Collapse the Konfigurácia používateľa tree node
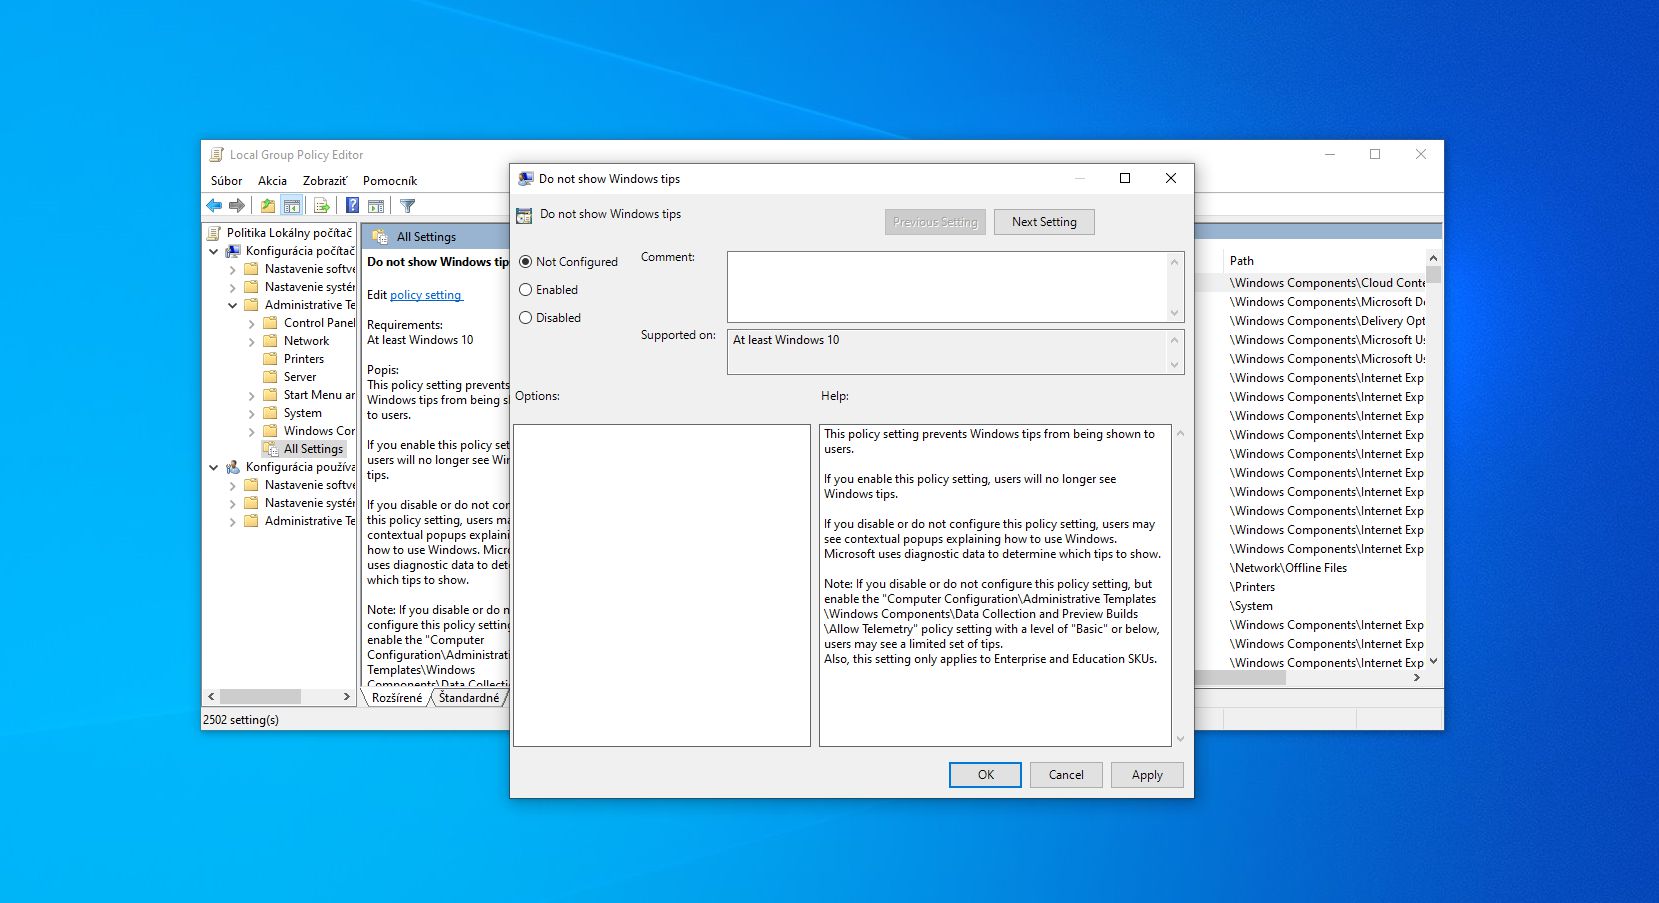This screenshot has height=903, width=1659. [213, 467]
